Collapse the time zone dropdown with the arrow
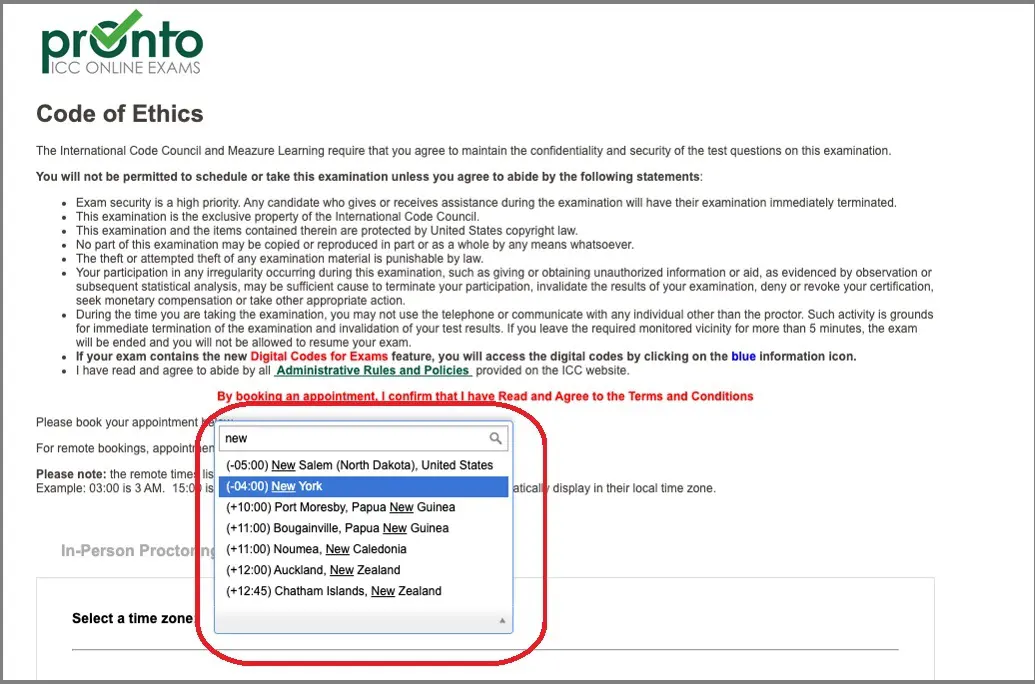This screenshot has width=1035, height=684. (502, 621)
